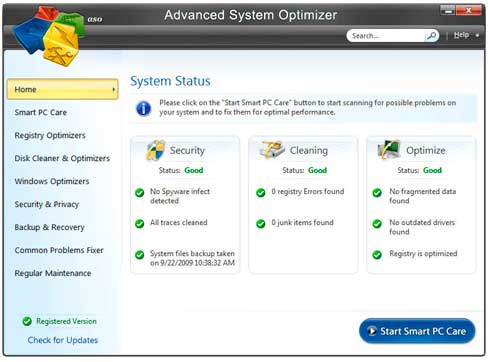Screen dimensions: 488x362
Task: Click green check beside System files backup taken
Action: (x=140, y=255)
